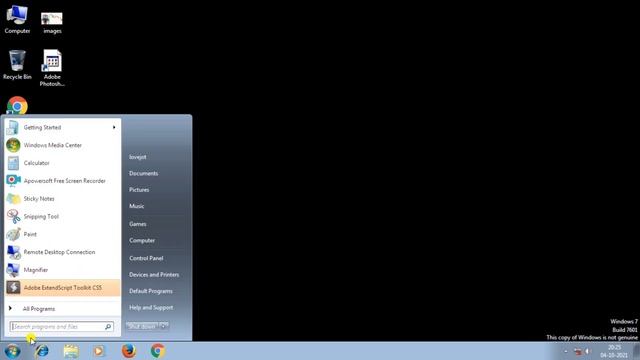Open Pictures from Start menu
This screenshot has width=640, height=360.
coord(139,190)
